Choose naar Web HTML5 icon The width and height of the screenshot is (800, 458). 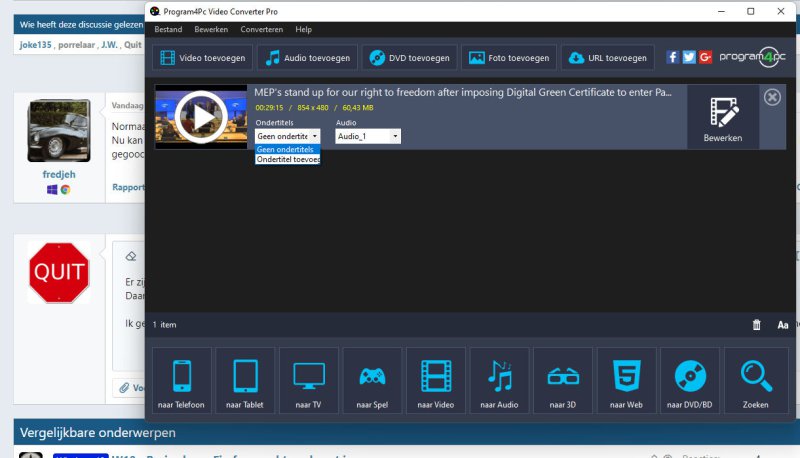tap(626, 379)
